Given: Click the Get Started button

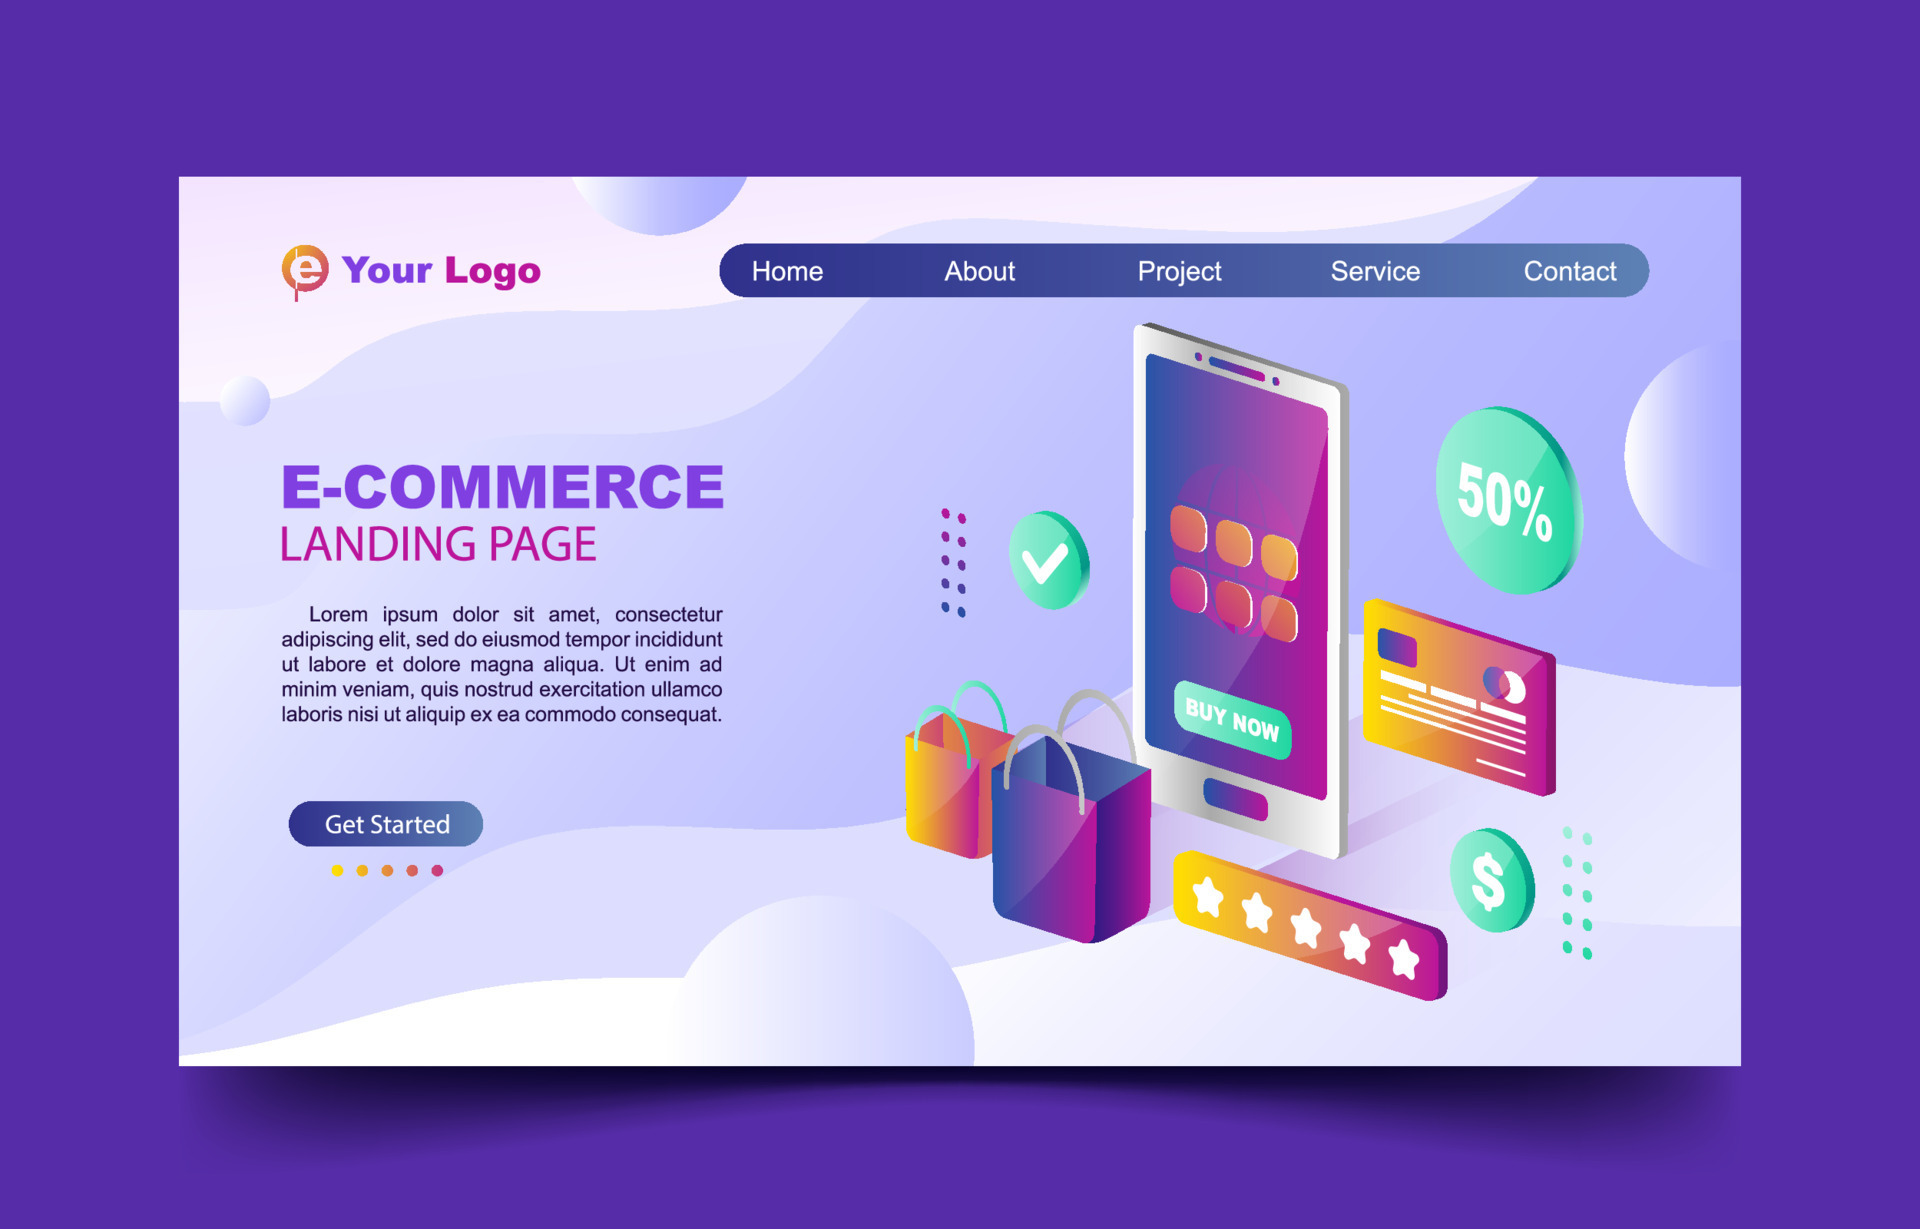Looking at the screenshot, I should [386, 824].
